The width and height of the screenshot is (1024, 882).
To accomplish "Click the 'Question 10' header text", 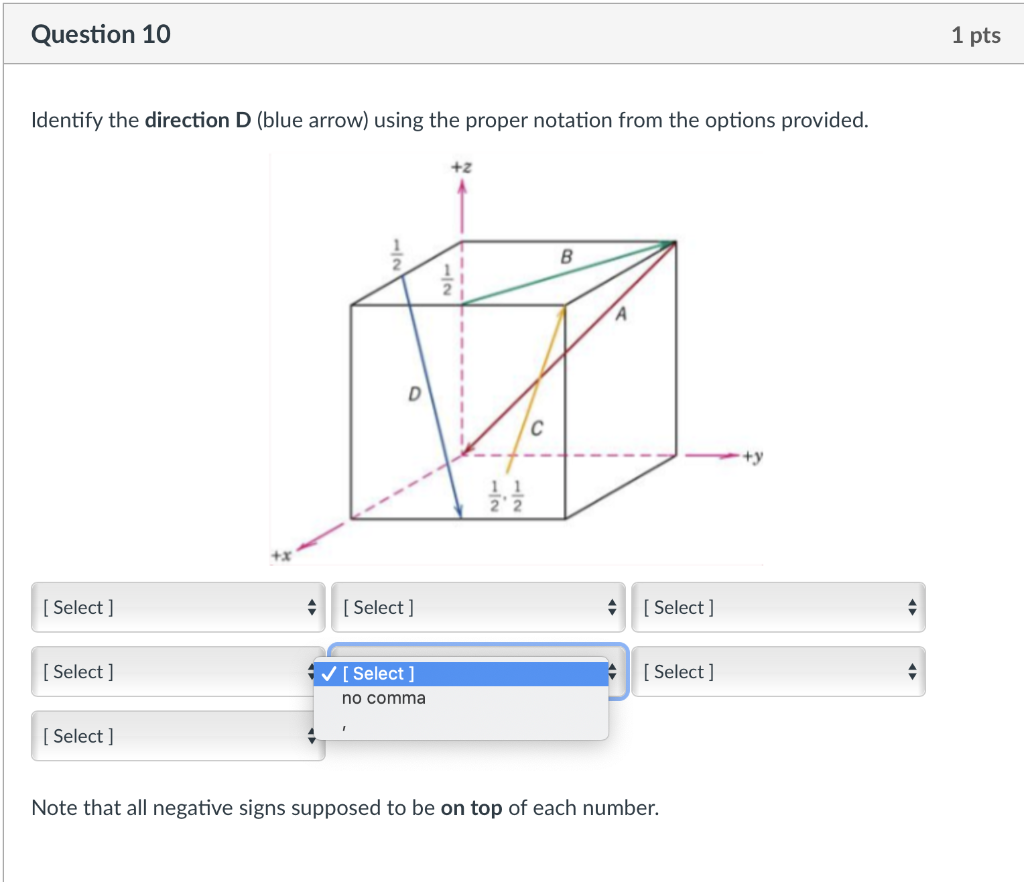I will point(101,34).
